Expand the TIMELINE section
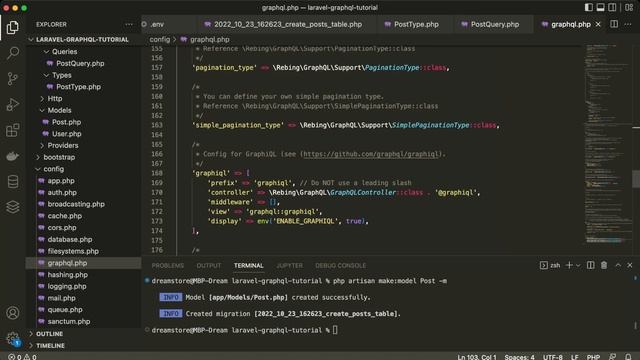The image size is (640, 360). (x=50, y=346)
